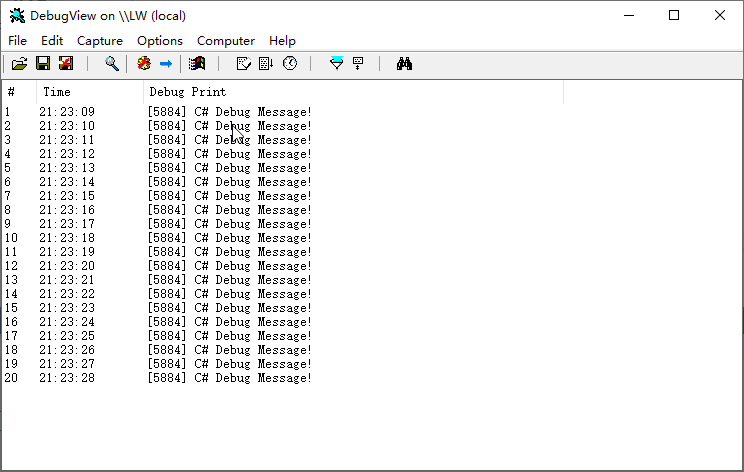744x472 pixels.
Task: Select log row 6 at 21:23:14
Action: [x=158, y=182]
